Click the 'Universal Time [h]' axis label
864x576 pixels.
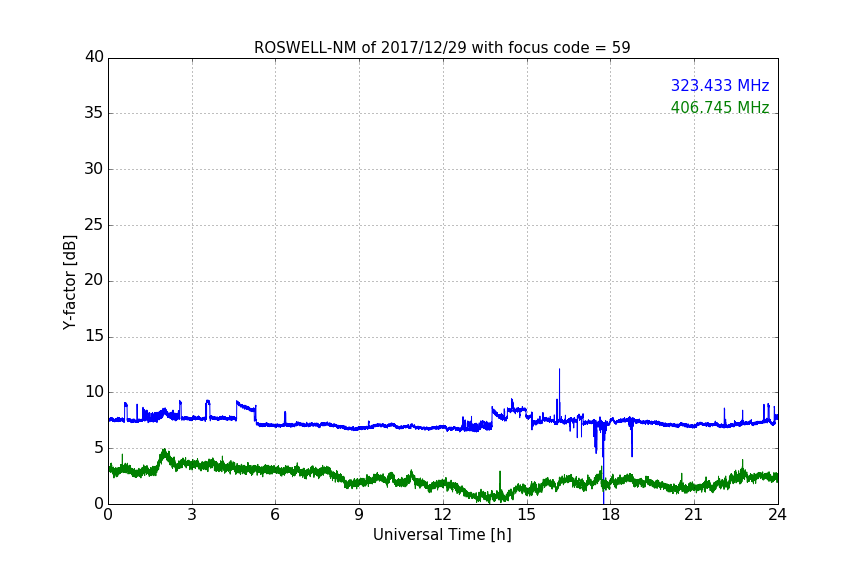click(442, 535)
